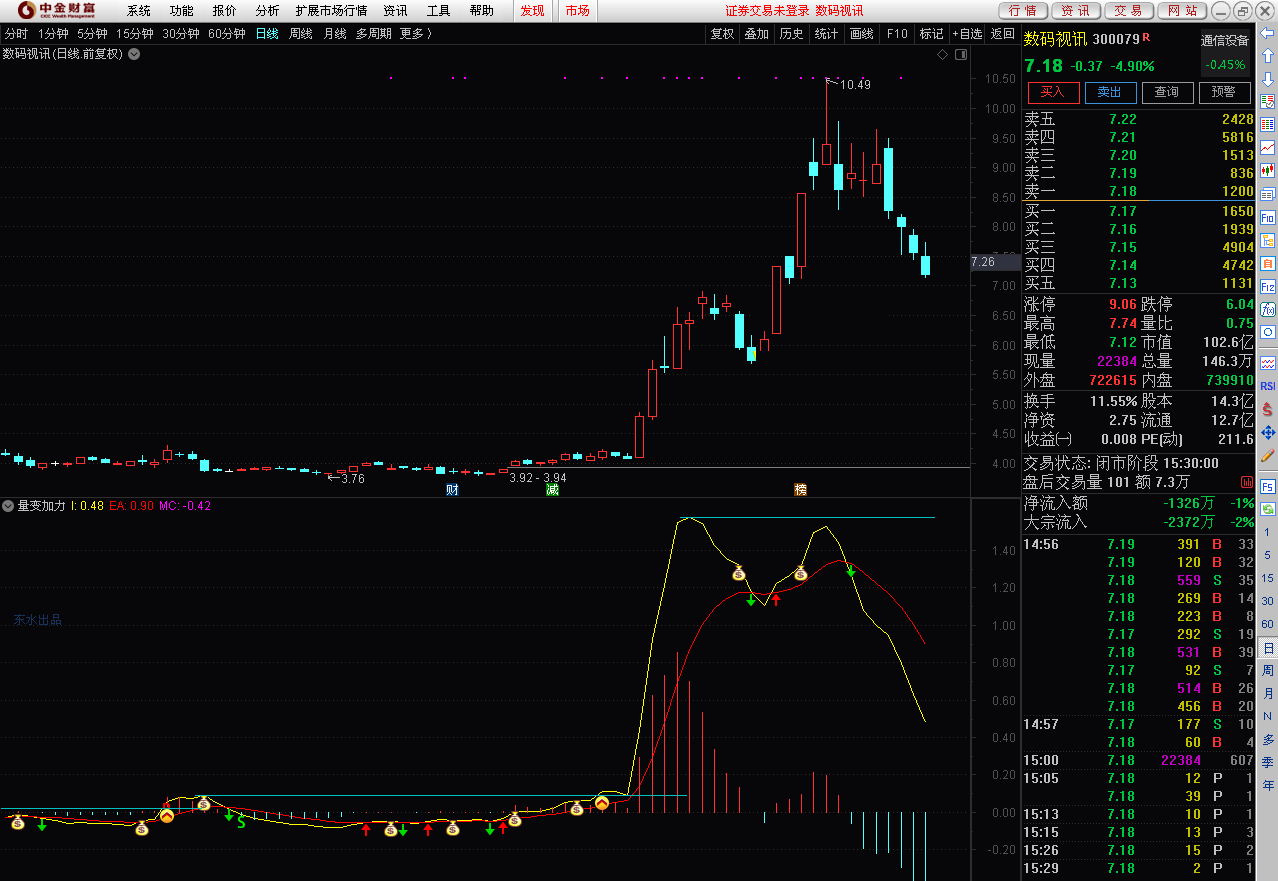This screenshot has width=1278, height=881.
Task: Open the 更多 periods dropdown
Action: coord(416,33)
